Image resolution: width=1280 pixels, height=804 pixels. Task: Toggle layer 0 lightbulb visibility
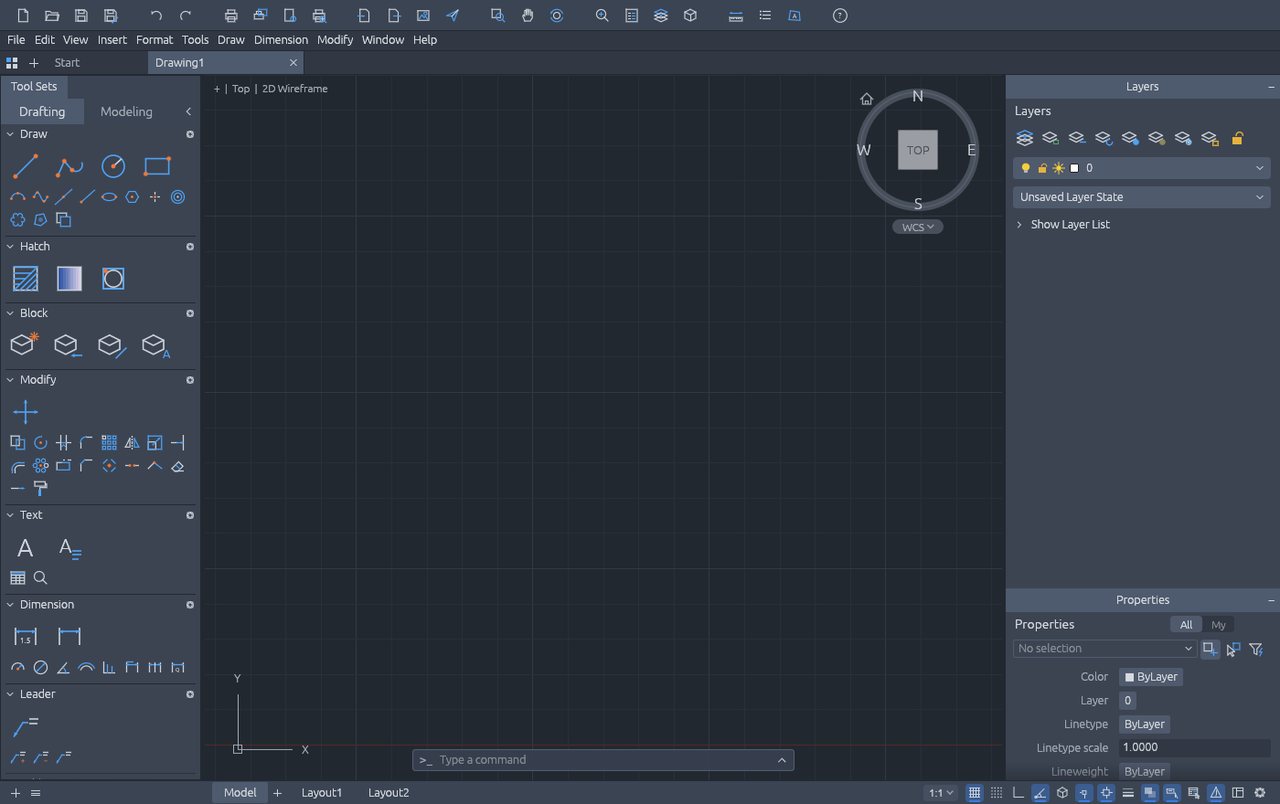1025,168
